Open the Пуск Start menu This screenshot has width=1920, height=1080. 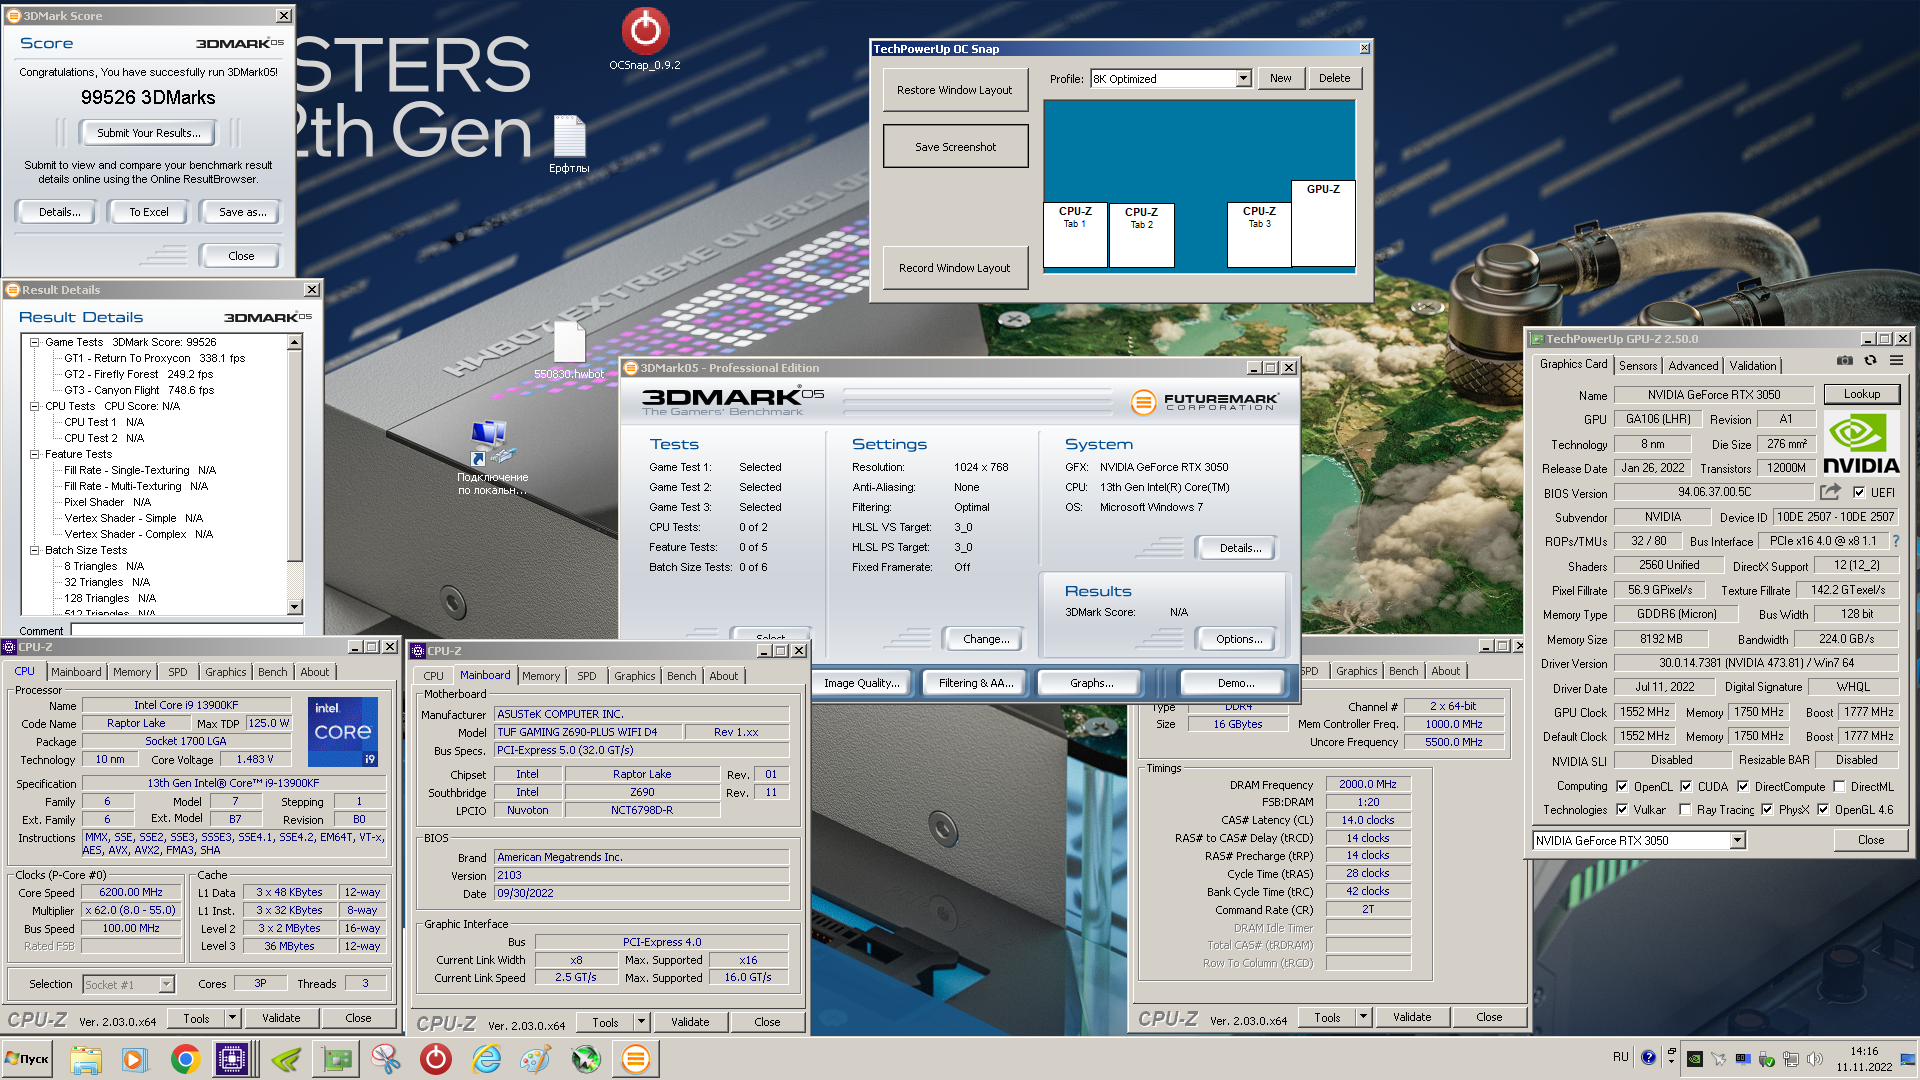[x=27, y=1059]
